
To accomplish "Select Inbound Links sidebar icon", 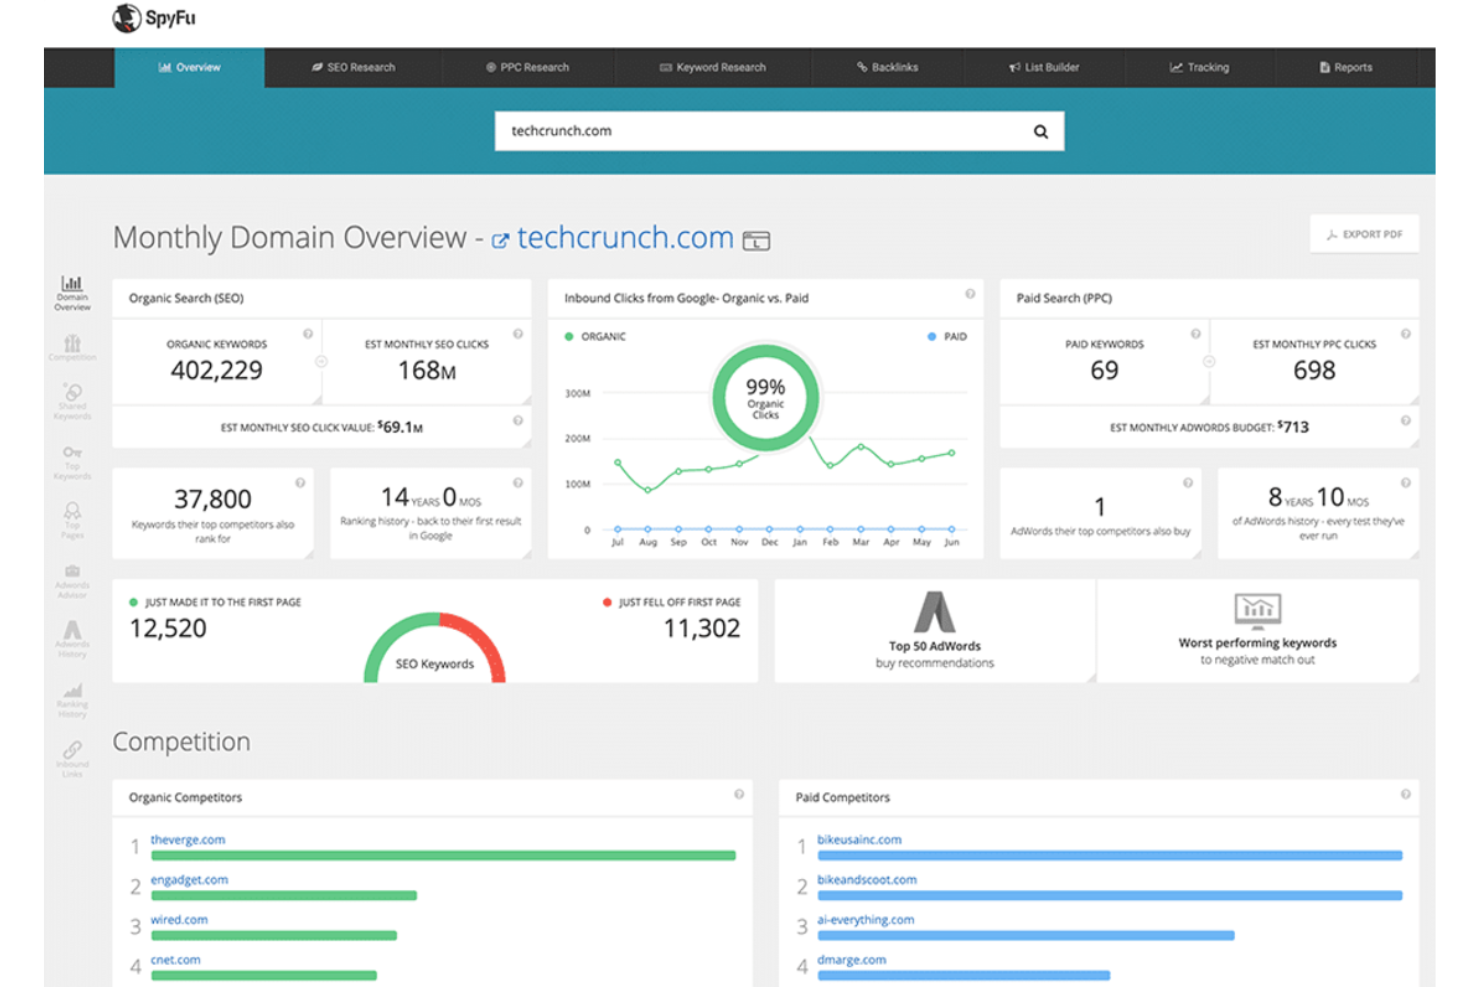I will [72, 759].
